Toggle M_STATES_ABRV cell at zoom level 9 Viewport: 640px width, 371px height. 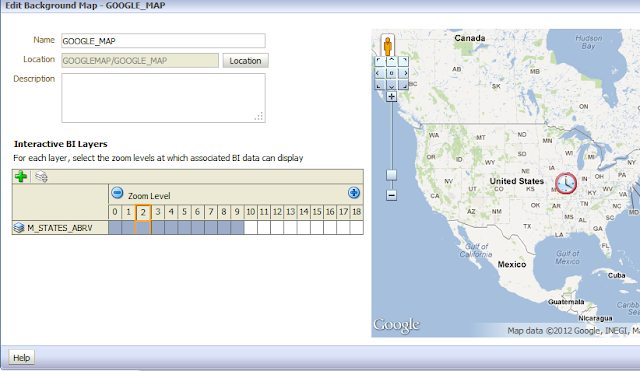(x=237, y=227)
